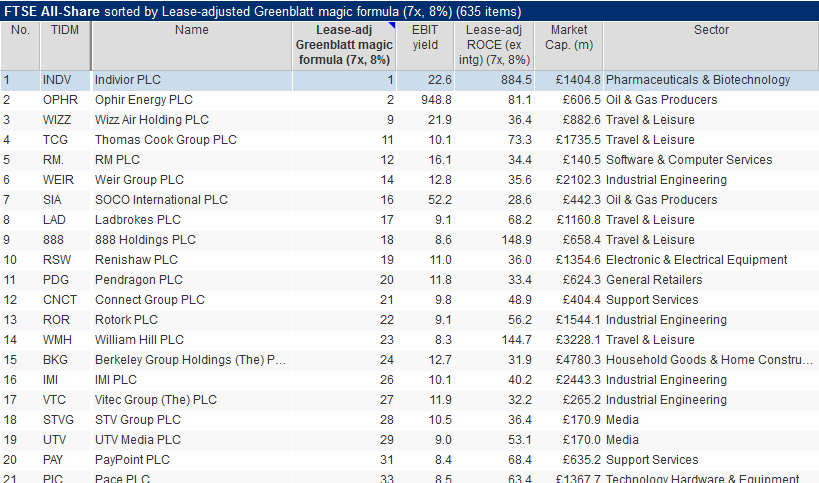
Task: Click Lease-adj Greenblatt magic formula column header
Action: [x=344, y=45]
